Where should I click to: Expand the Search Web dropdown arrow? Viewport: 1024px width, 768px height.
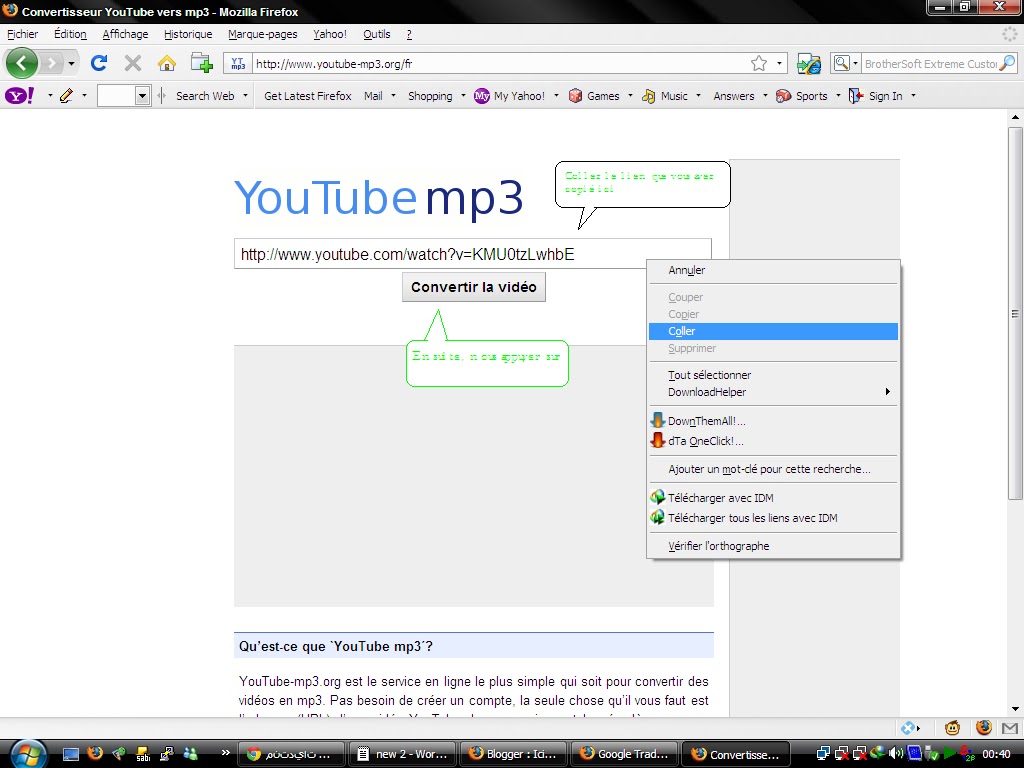[x=246, y=96]
